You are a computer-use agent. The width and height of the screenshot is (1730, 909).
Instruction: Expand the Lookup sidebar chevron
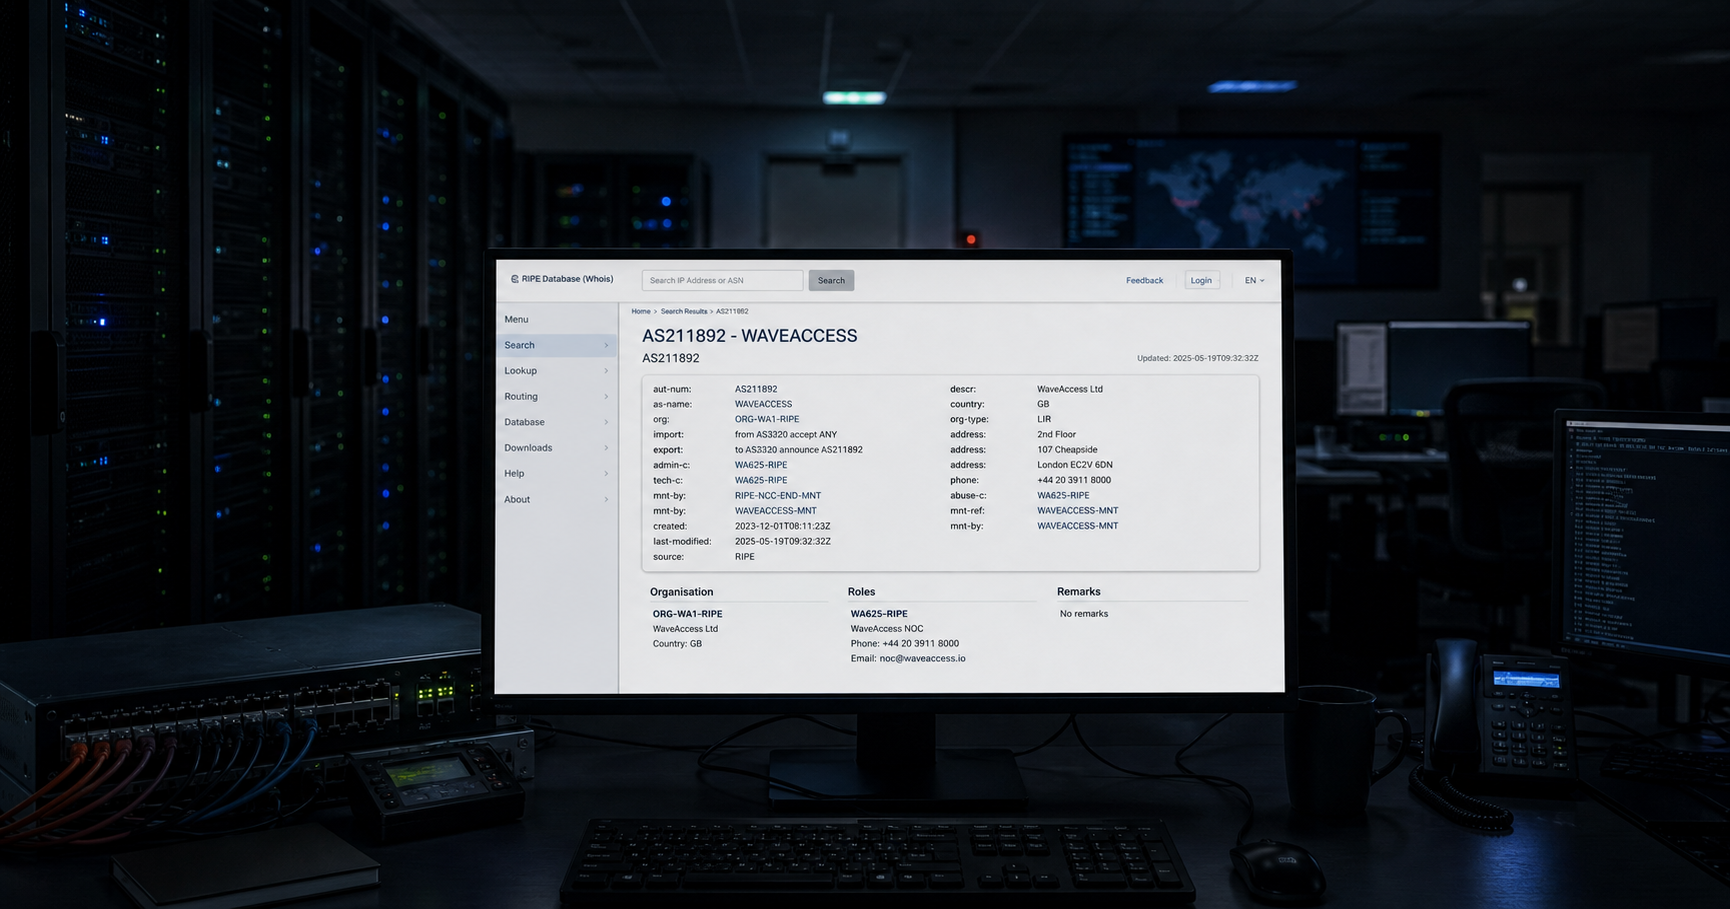(x=606, y=371)
